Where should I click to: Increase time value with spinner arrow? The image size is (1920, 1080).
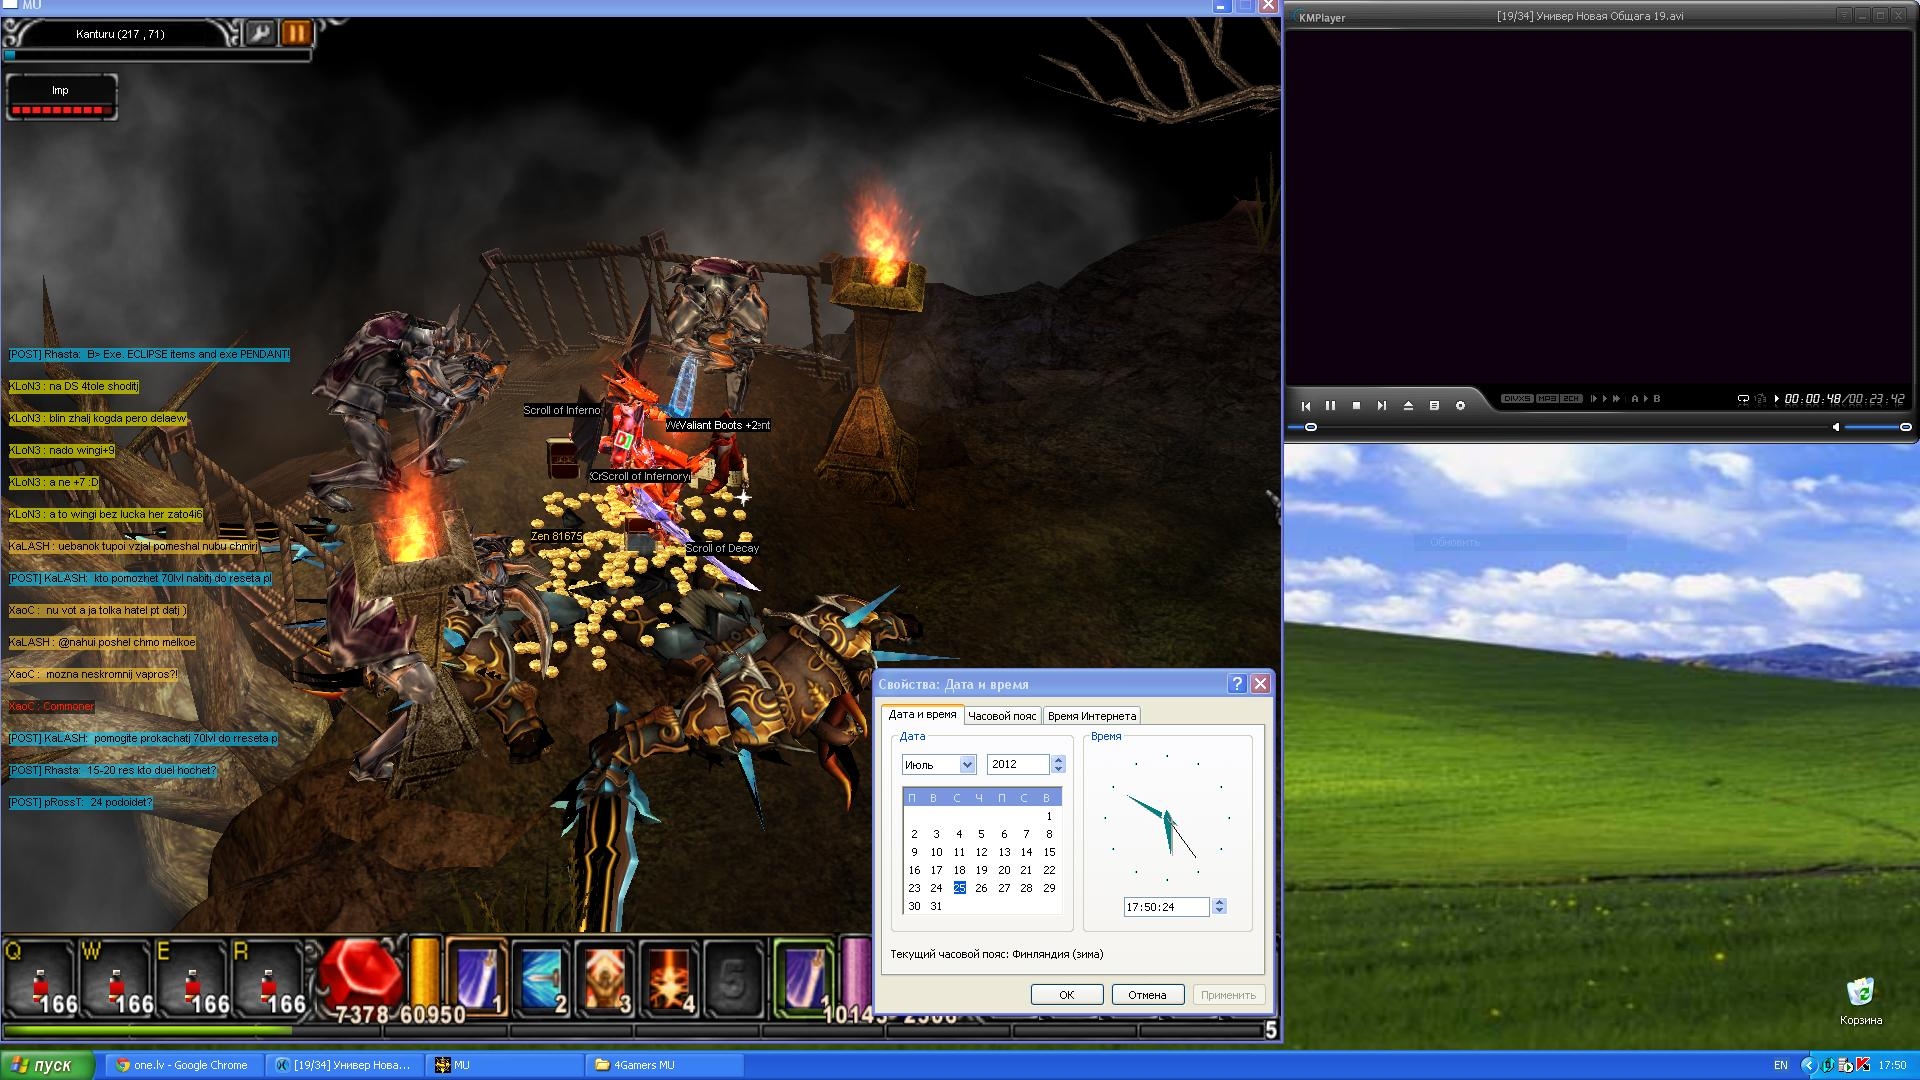[x=1219, y=902]
